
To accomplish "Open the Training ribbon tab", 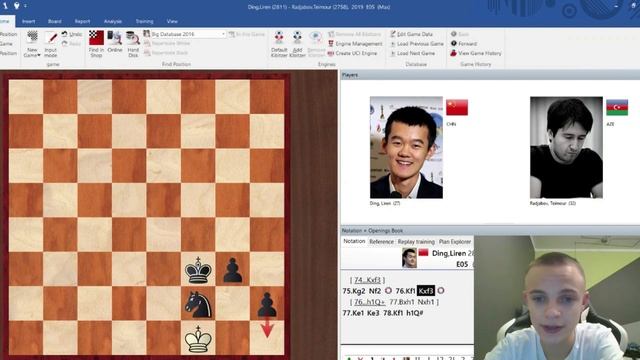I will click(x=144, y=21).
